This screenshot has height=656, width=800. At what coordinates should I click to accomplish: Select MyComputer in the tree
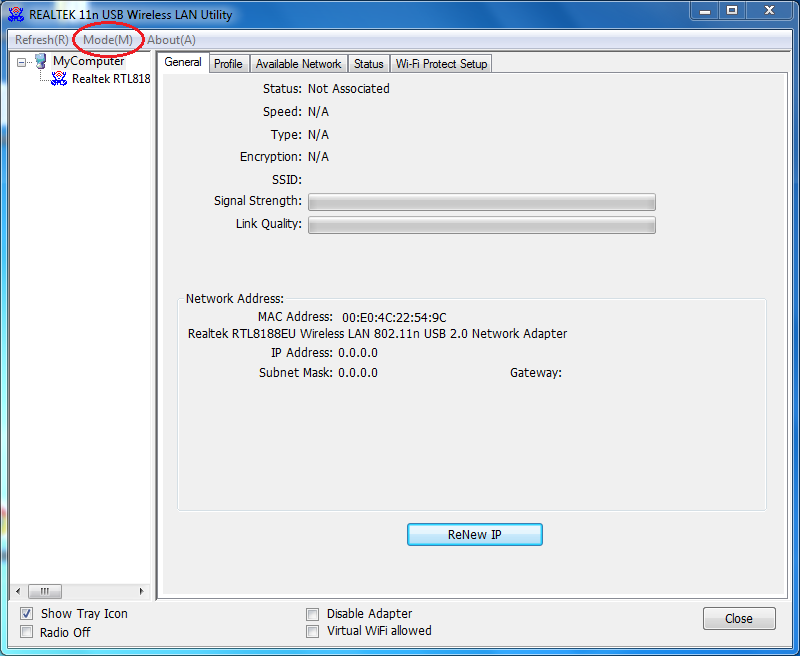(x=88, y=61)
